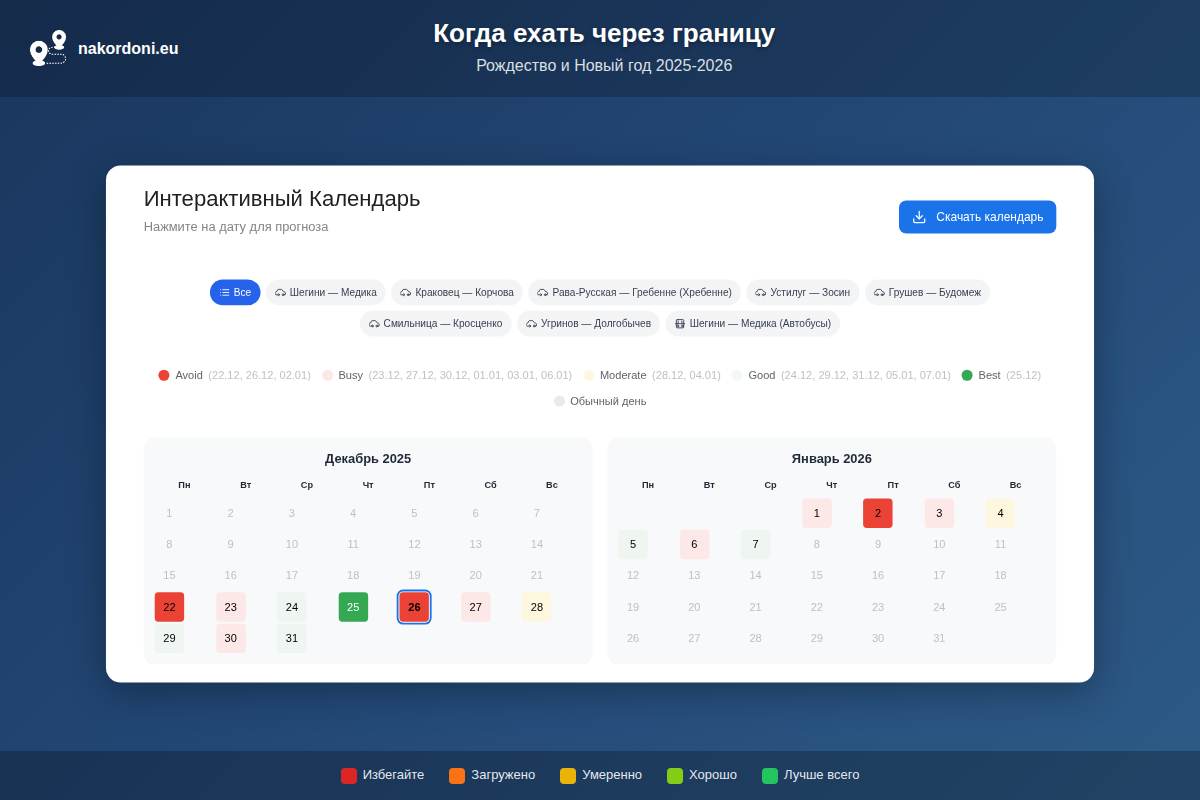Screen dimensions: 1200x800
Task: Select the Все filter chip
Action: point(235,292)
